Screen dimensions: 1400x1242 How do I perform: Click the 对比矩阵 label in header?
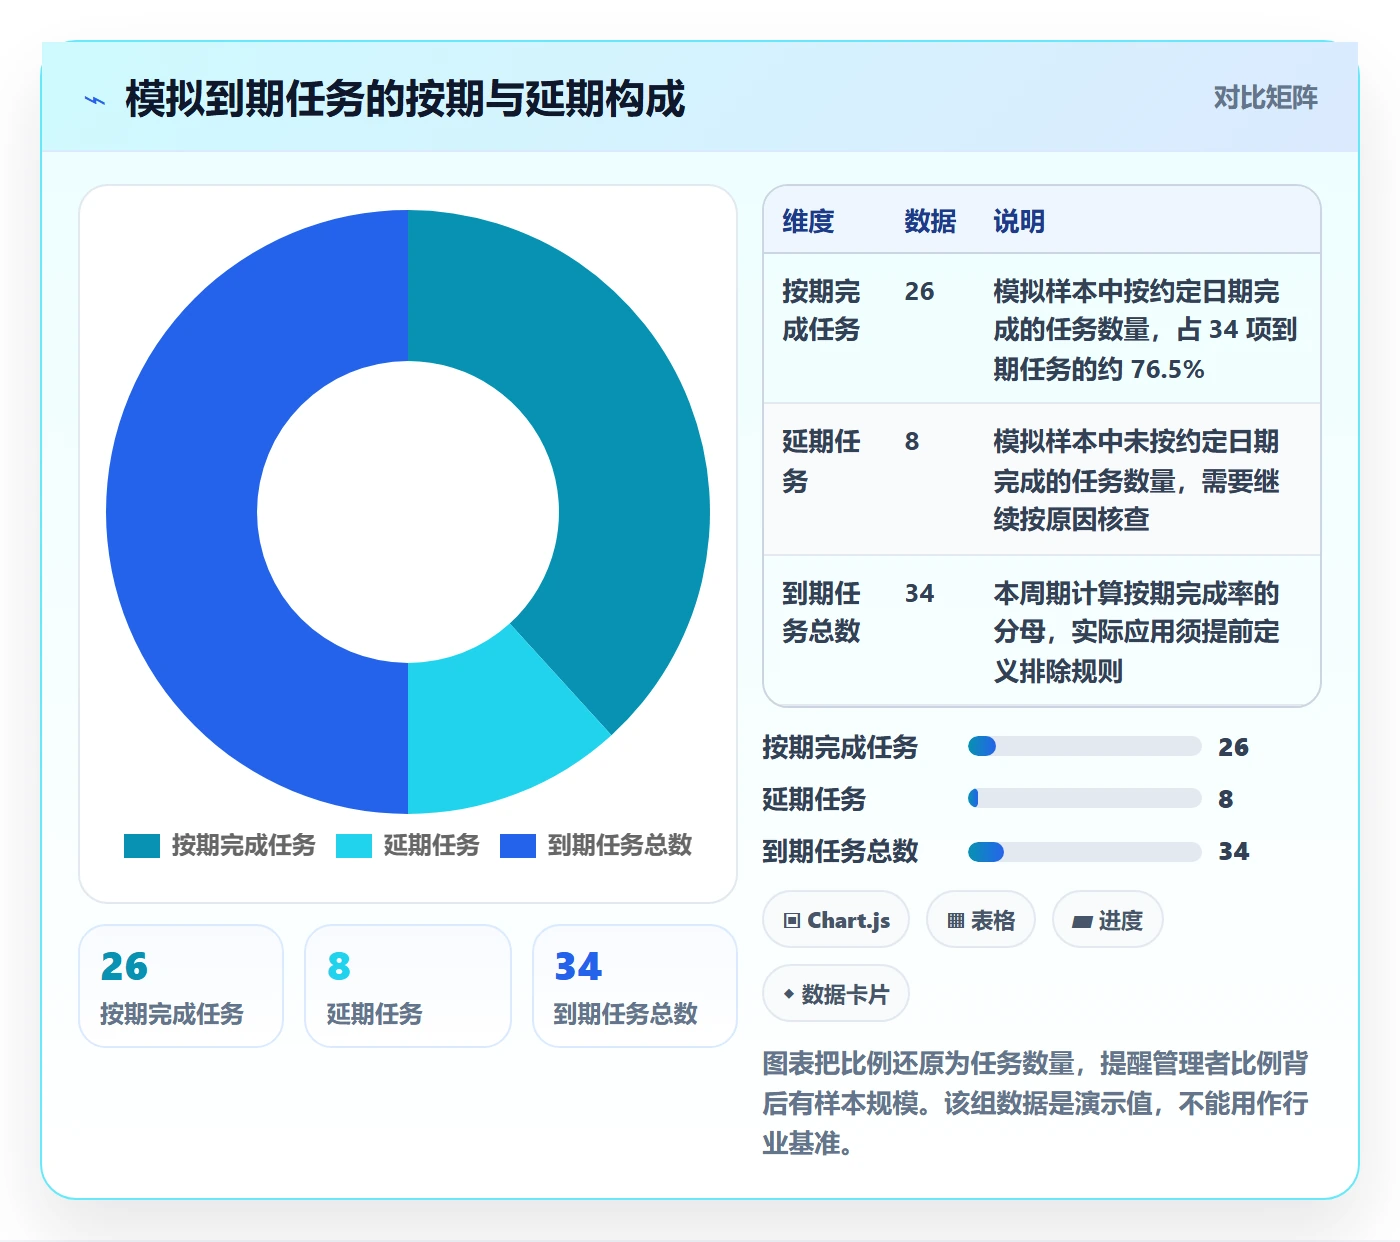[x=1265, y=97]
